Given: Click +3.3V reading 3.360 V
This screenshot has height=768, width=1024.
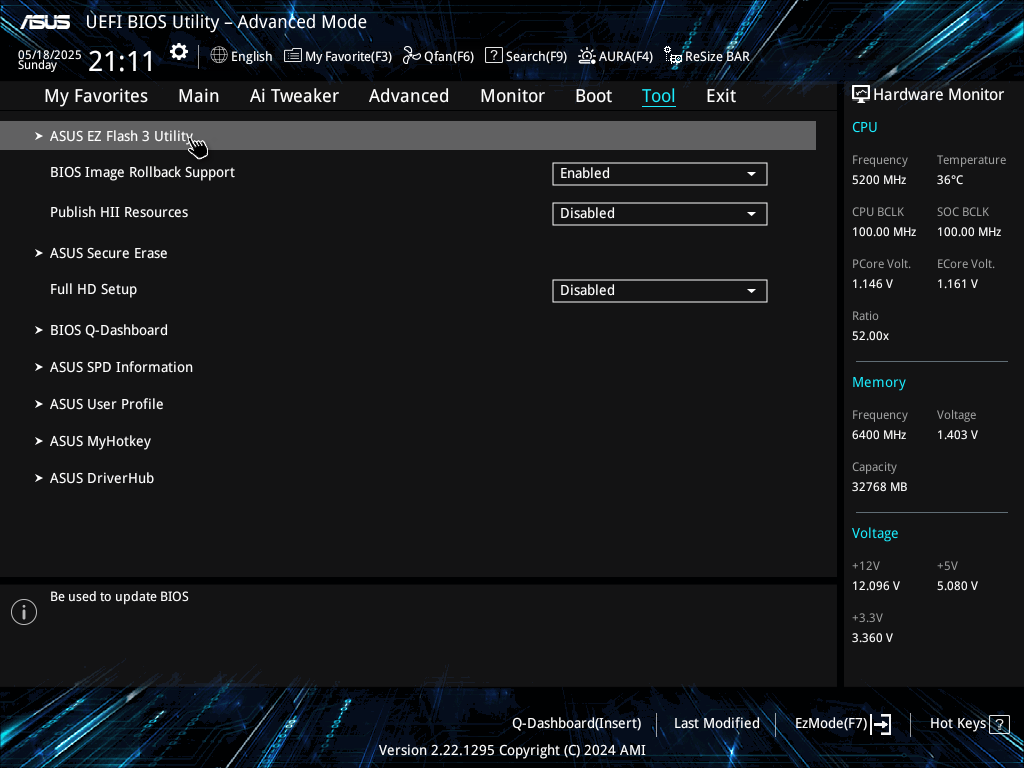Looking at the screenshot, I should click(872, 638).
